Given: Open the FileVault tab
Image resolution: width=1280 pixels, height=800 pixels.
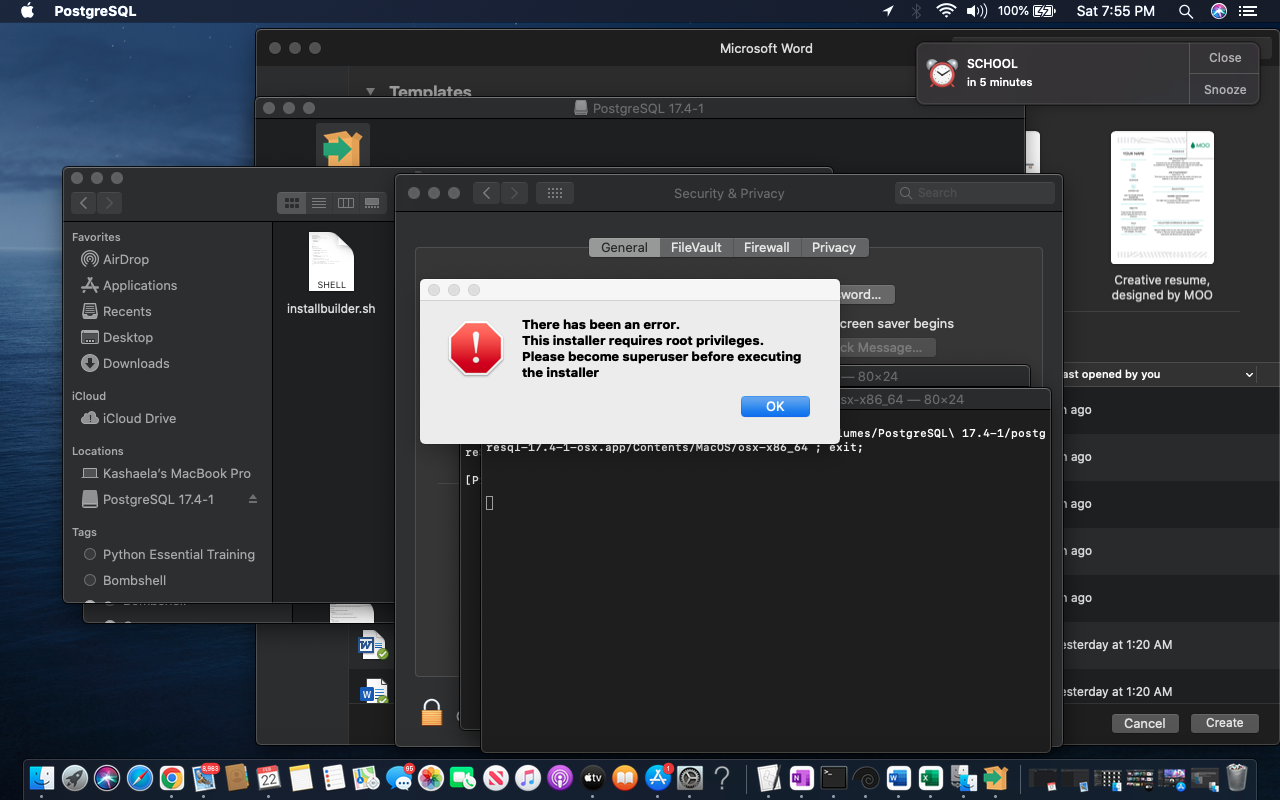Looking at the screenshot, I should pos(696,247).
